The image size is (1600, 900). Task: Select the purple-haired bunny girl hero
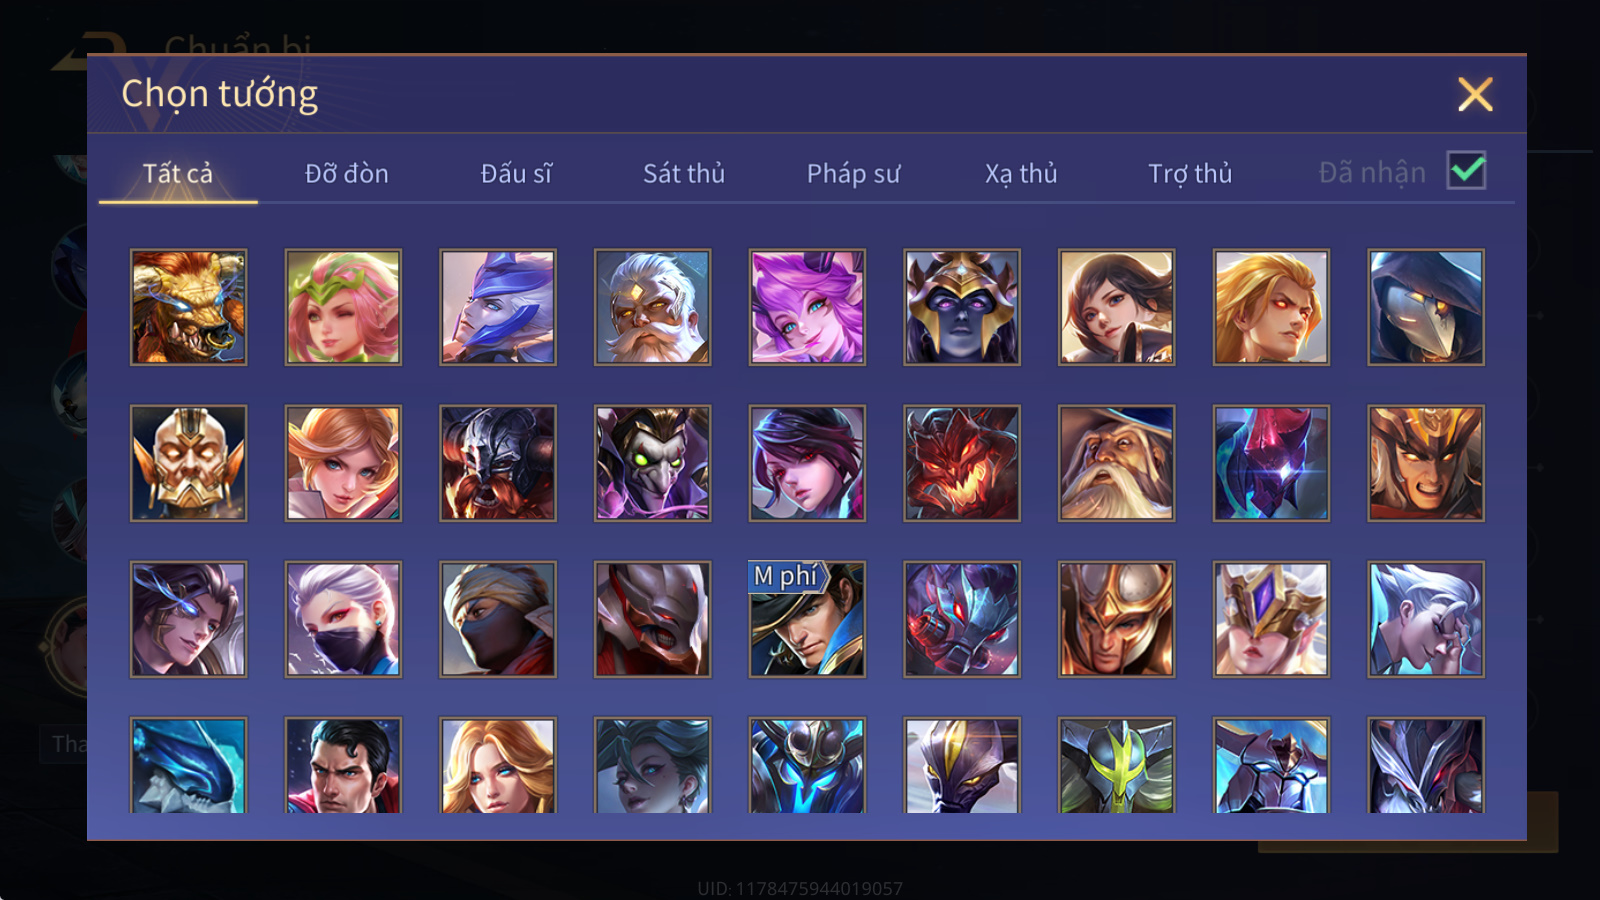tap(807, 307)
